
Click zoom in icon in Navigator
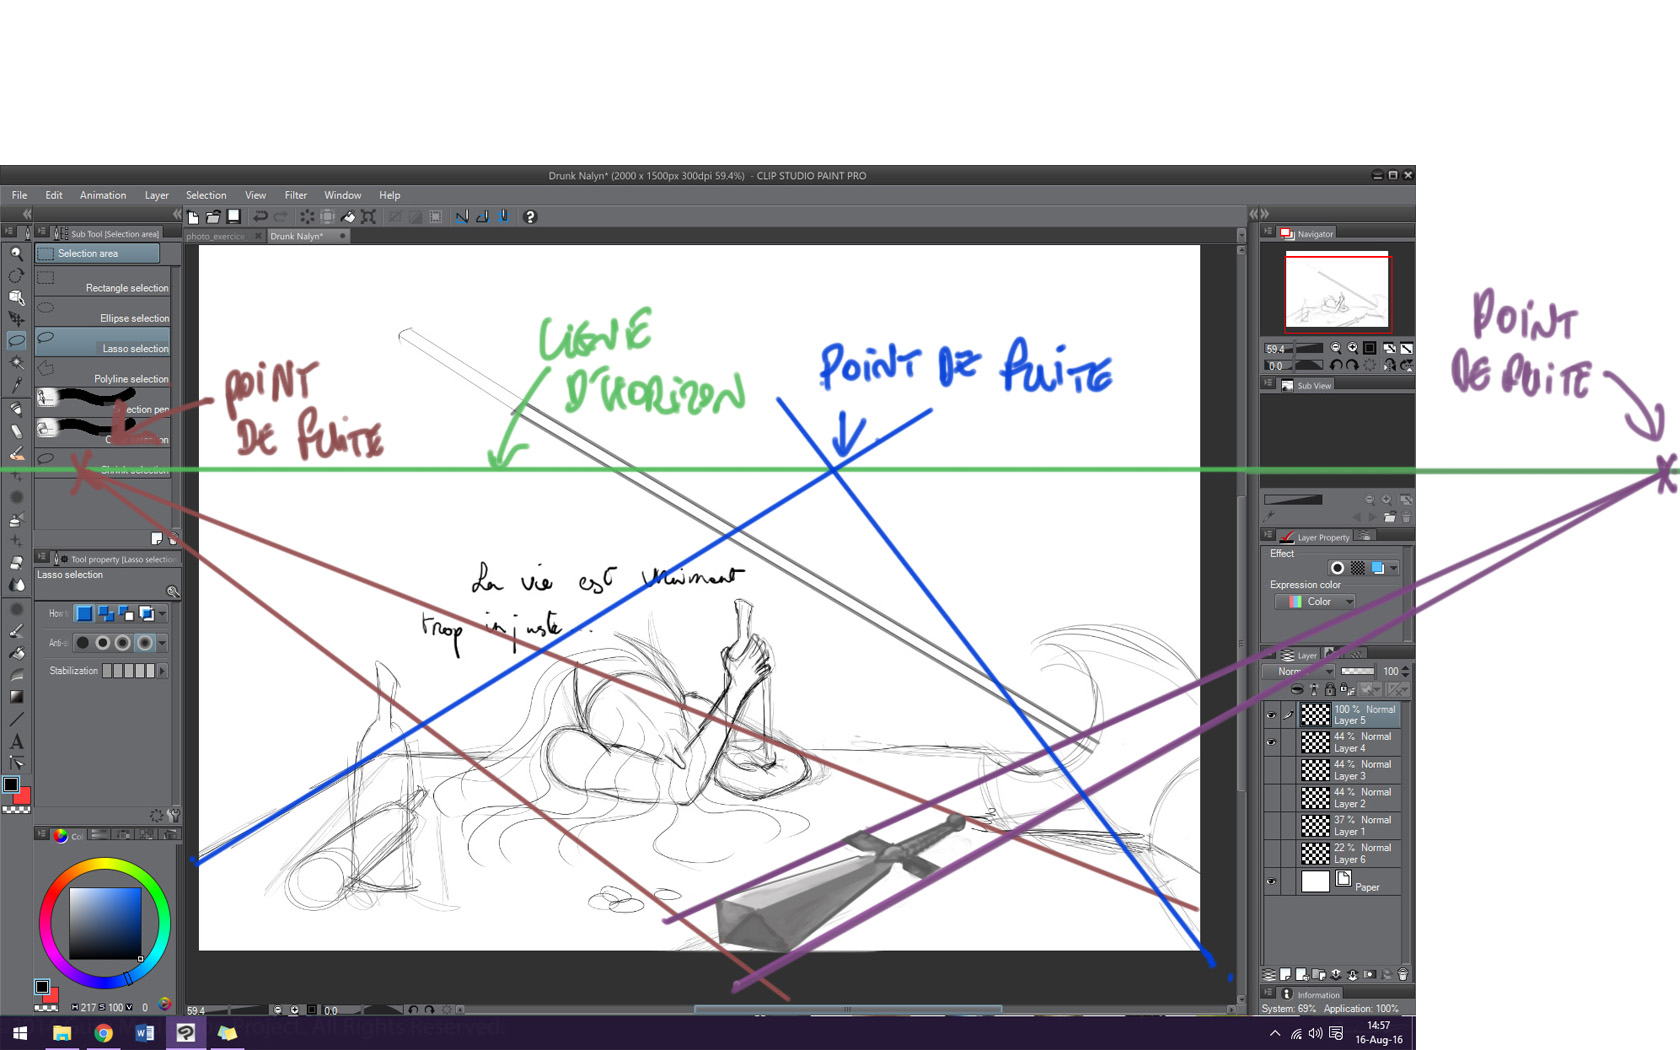[x=1352, y=348]
